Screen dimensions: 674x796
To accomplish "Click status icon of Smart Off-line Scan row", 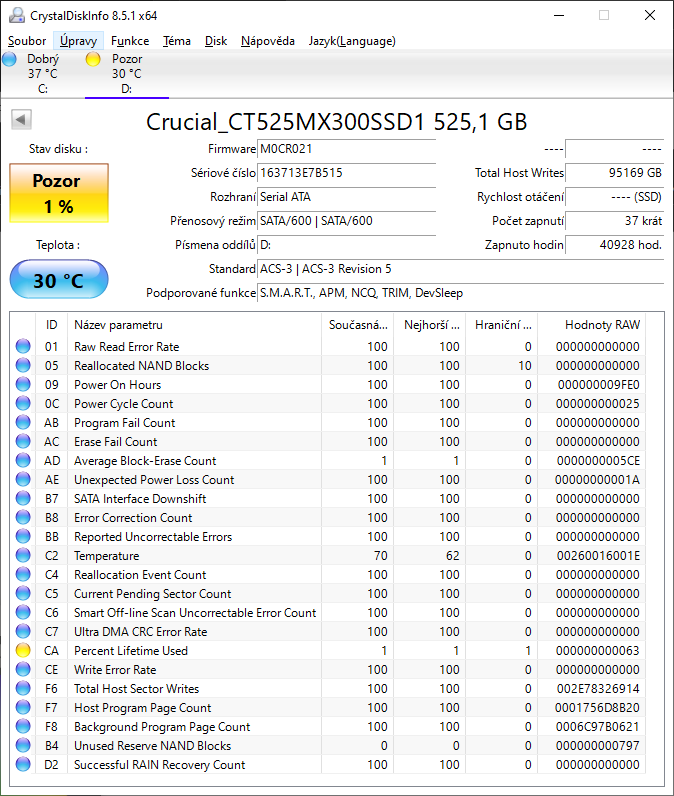I will coord(23,612).
